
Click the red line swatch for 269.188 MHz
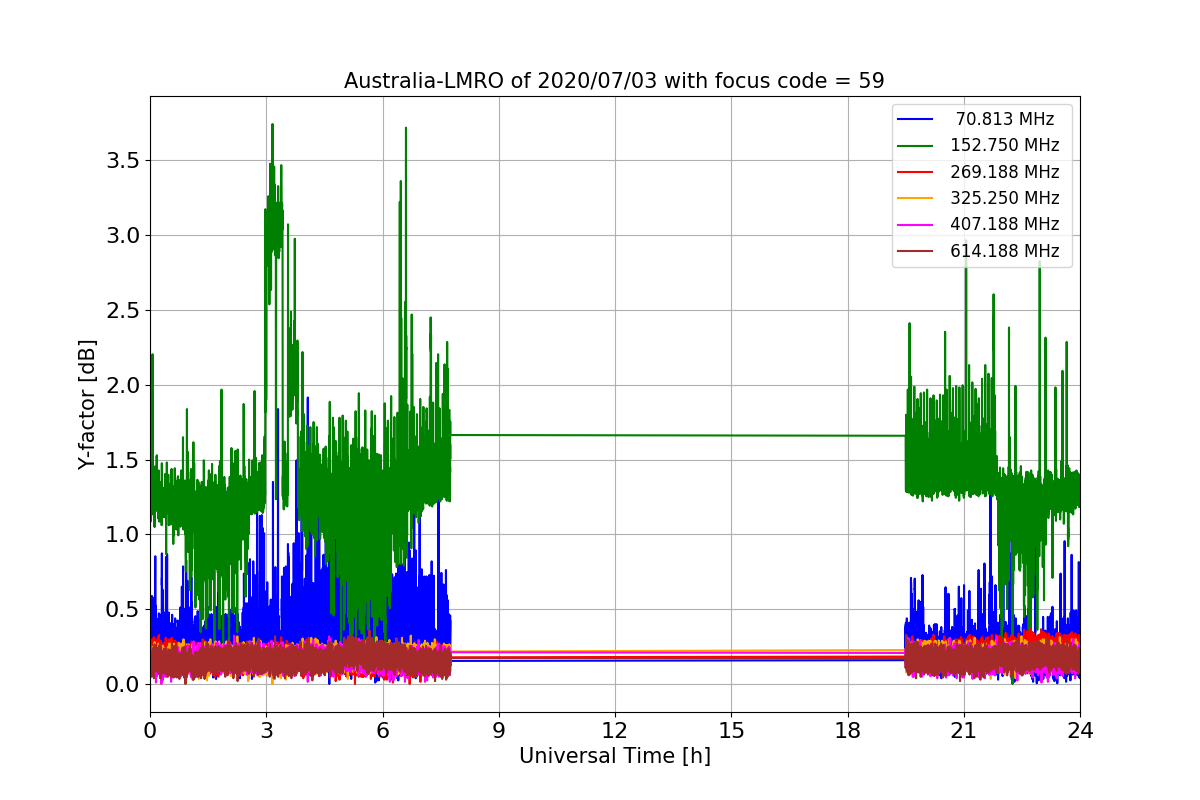click(916, 172)
